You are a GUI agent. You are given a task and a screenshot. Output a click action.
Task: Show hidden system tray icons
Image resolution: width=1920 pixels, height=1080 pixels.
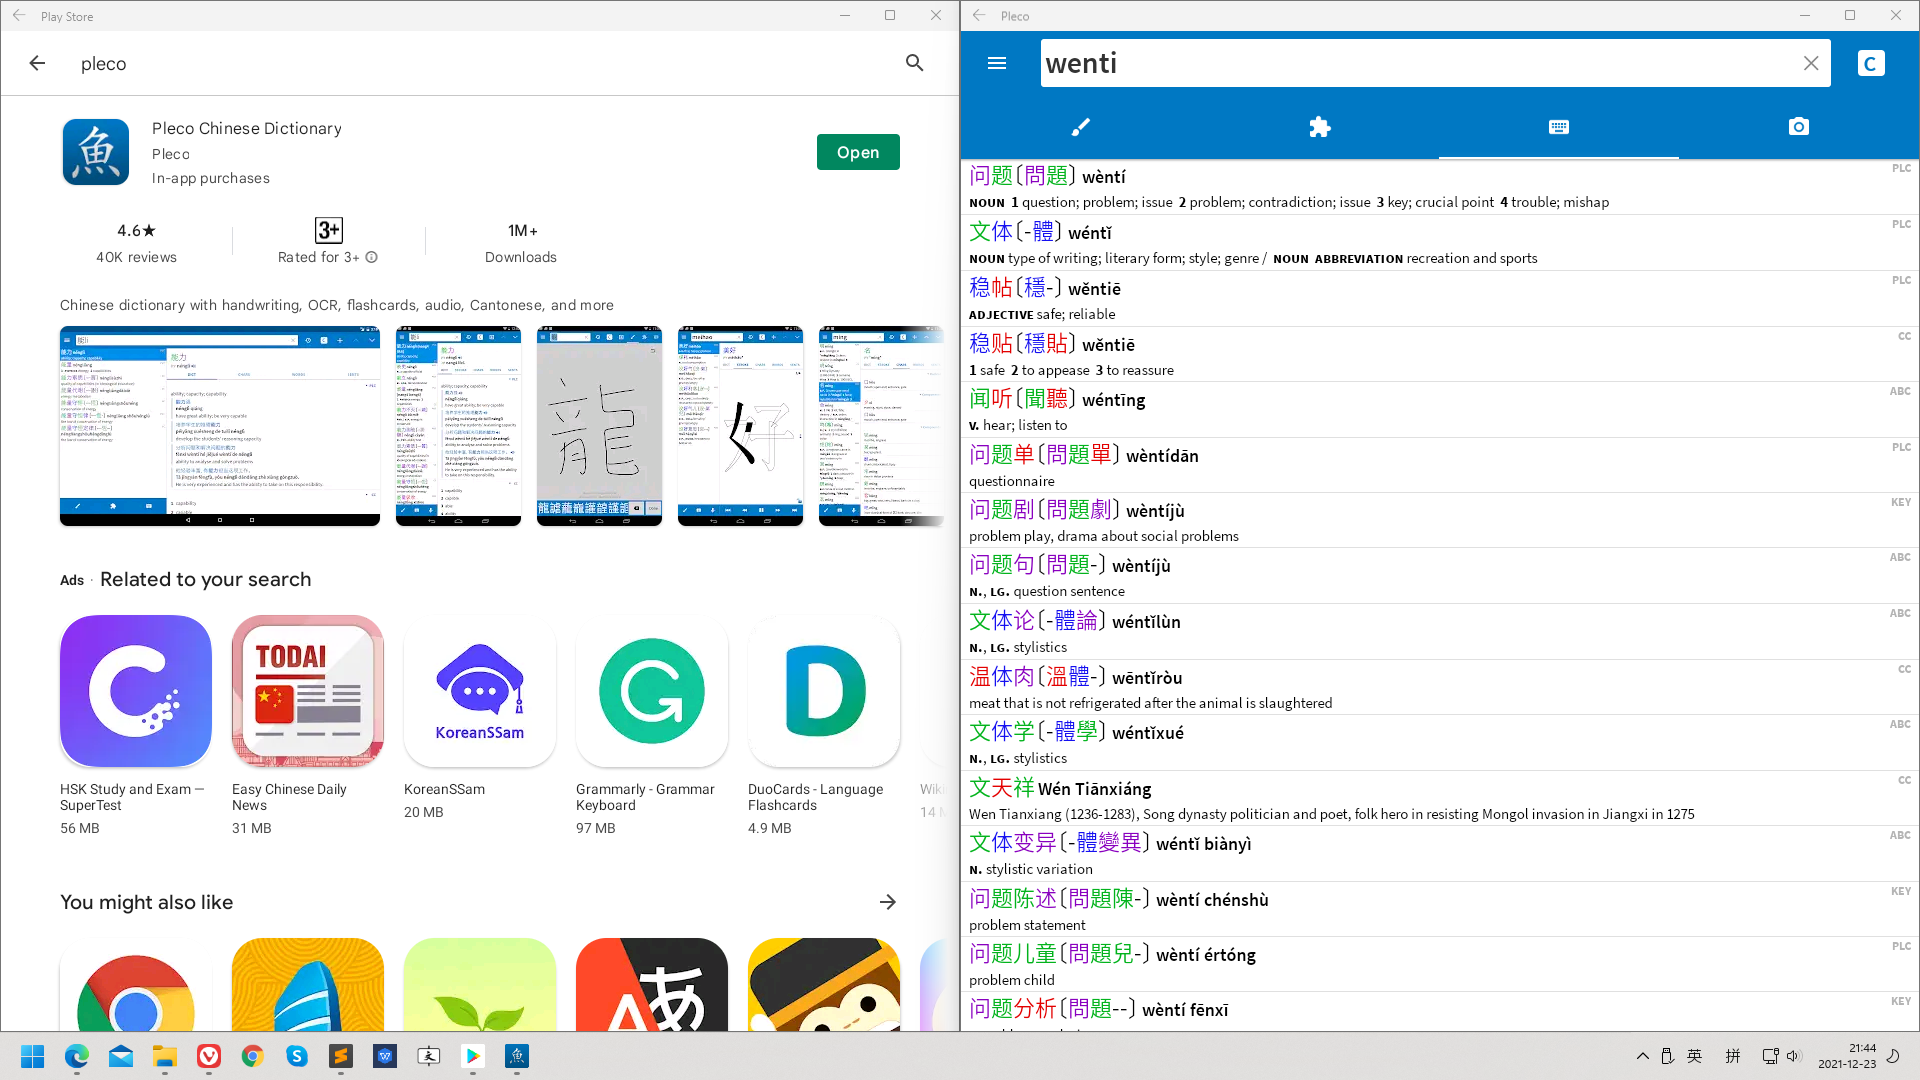[1643, 1056]
